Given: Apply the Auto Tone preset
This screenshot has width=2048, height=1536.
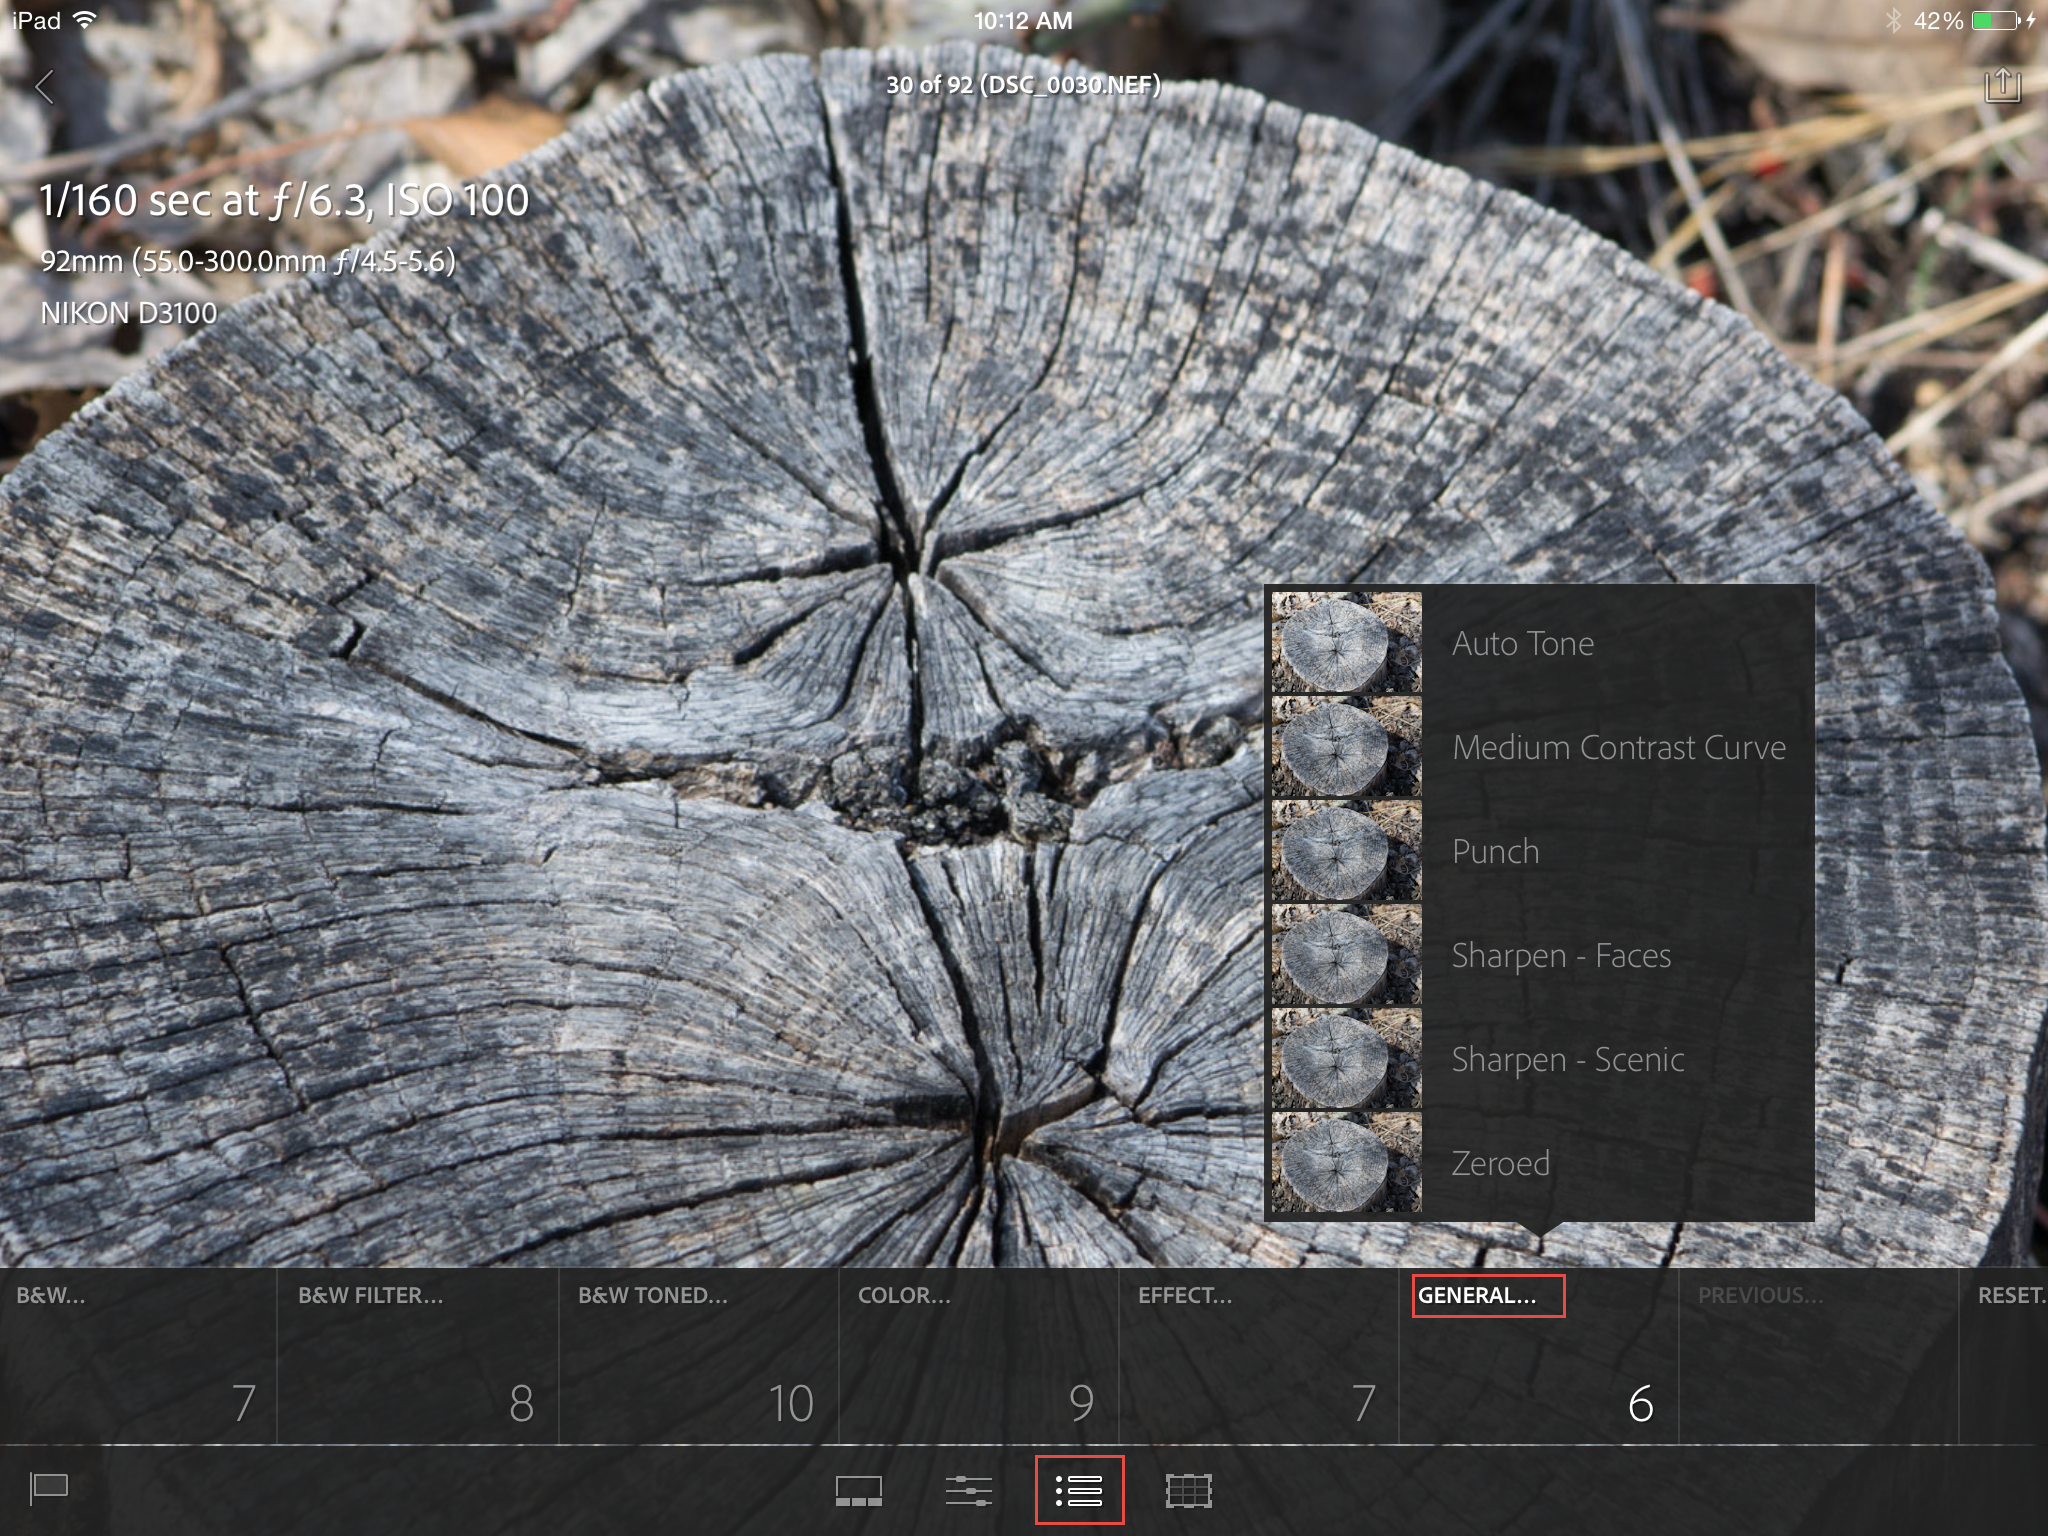Looking at the screenshot, I should (x=1540, y=643).
